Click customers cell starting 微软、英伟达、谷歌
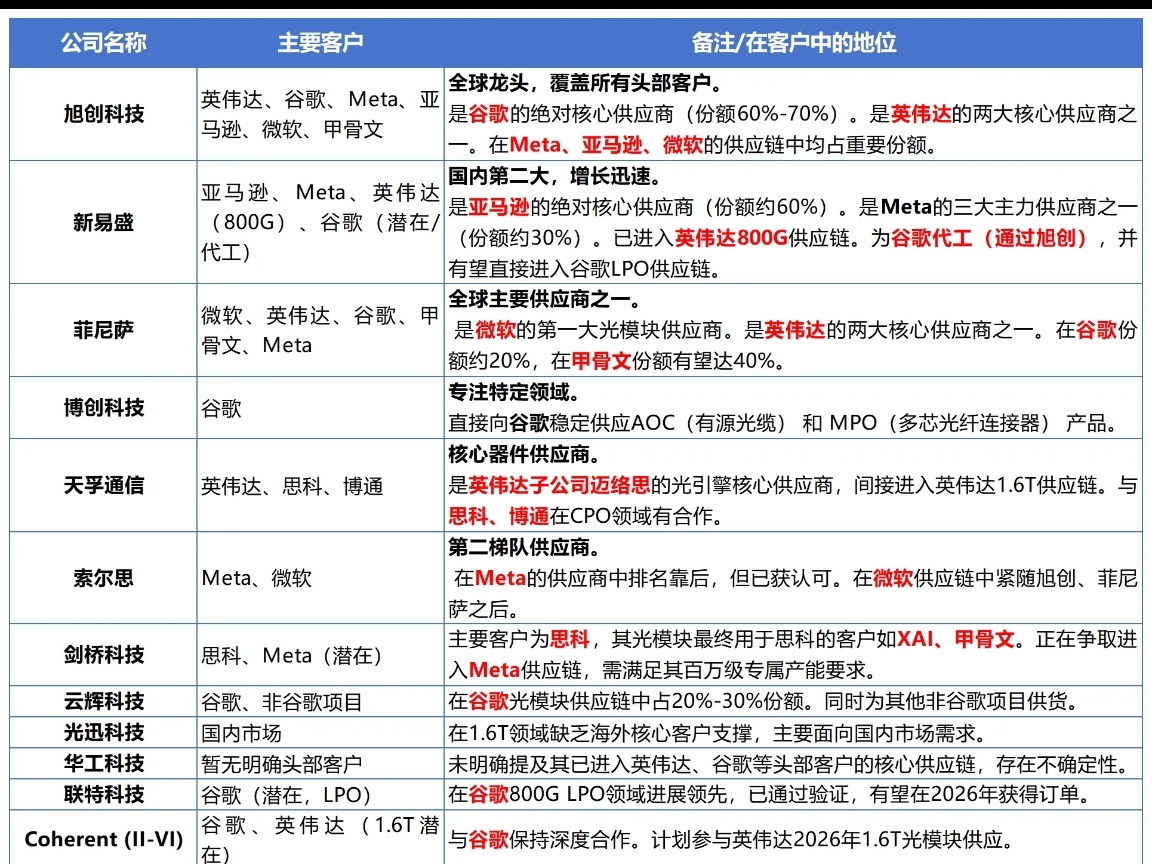 tap(320, 330)
